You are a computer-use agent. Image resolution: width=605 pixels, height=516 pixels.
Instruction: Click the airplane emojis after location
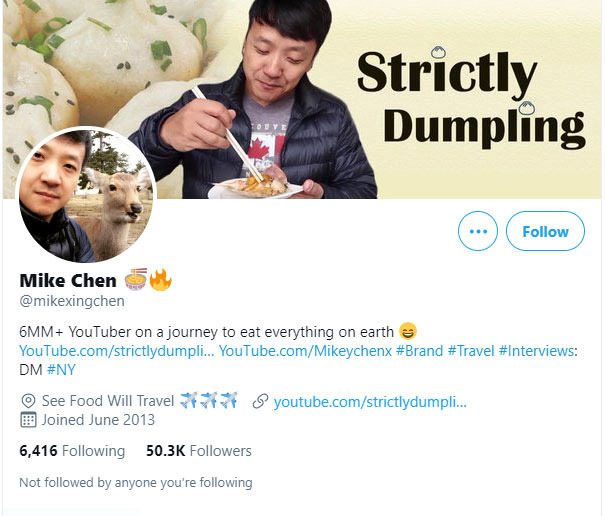[209, 400]
